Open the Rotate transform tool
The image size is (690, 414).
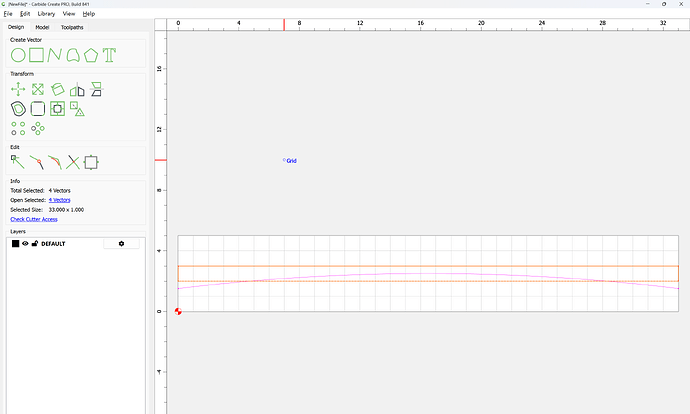click(57, 89)
